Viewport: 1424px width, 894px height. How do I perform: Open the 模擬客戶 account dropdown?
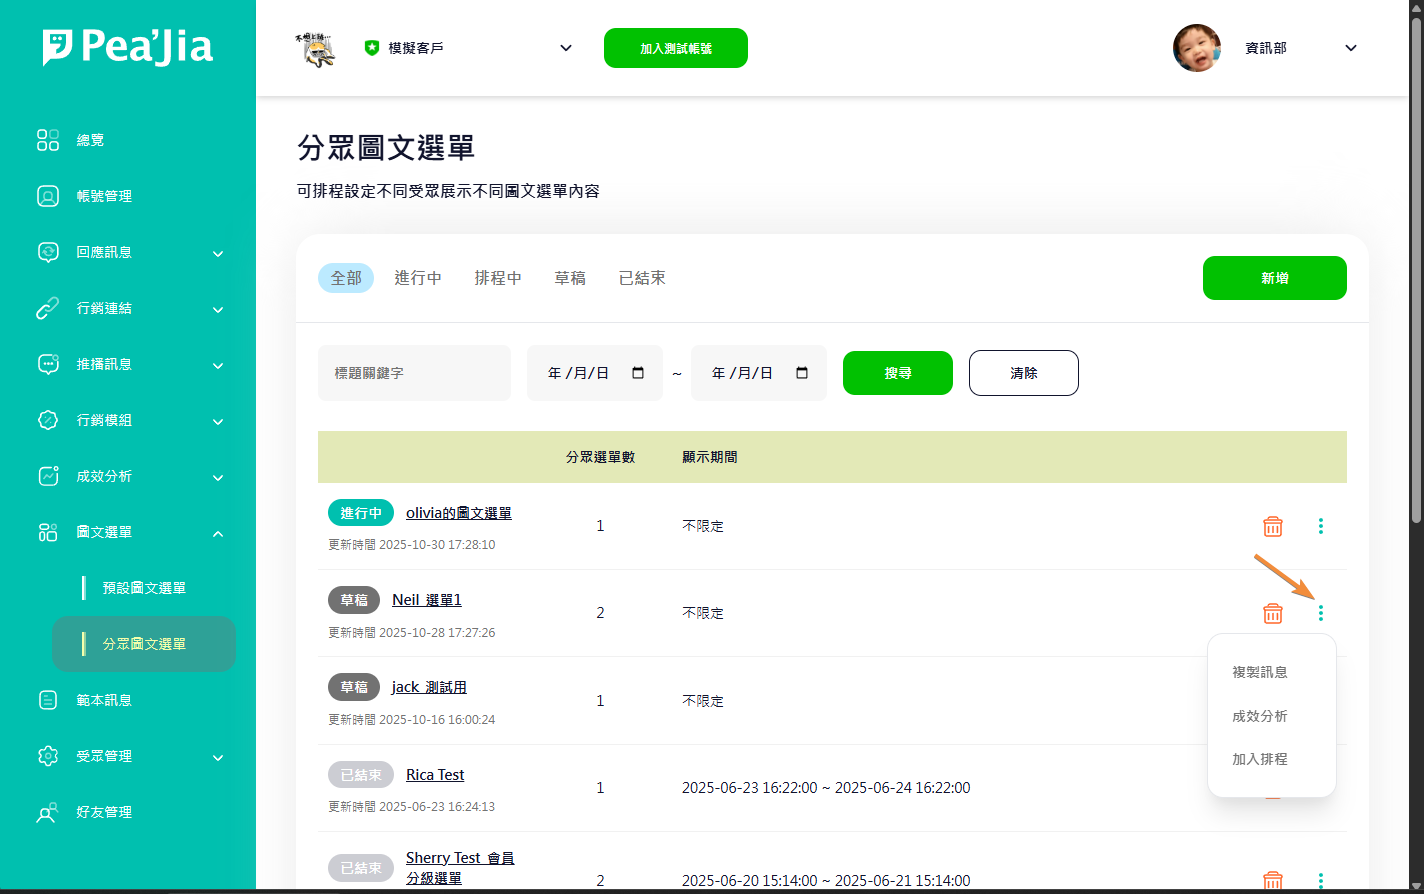566,48
